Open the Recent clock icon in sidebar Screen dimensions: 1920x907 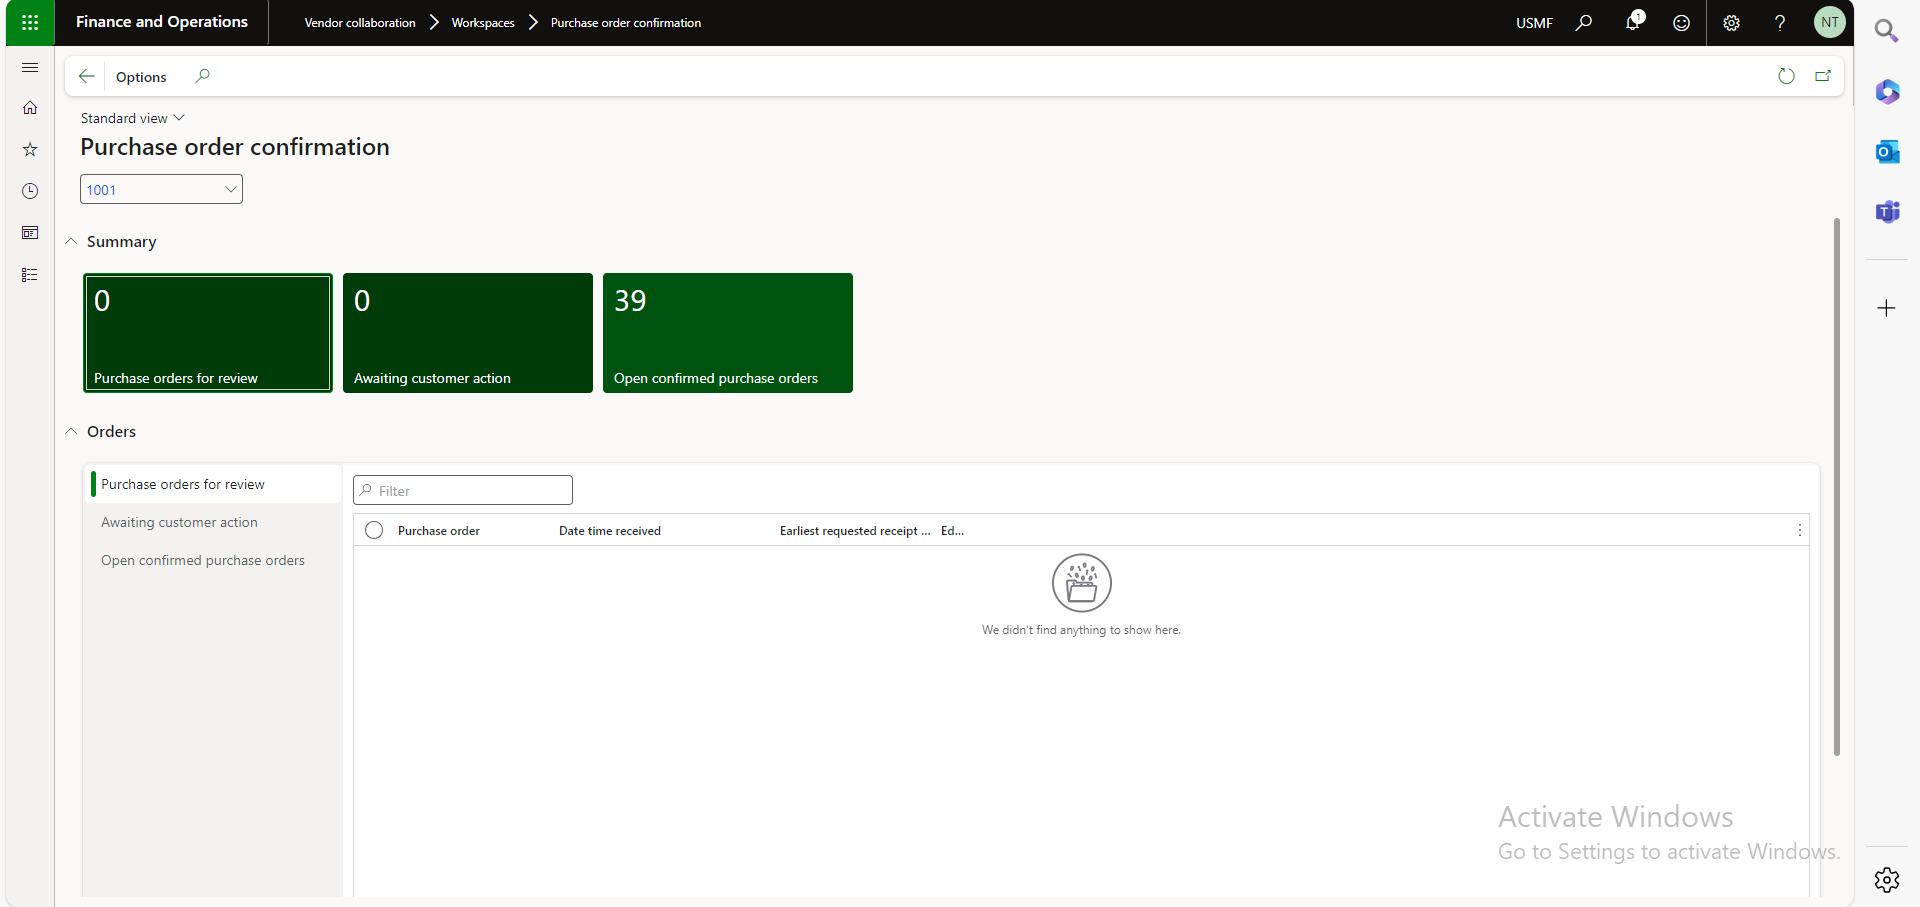pyautogui.click(x=30, y=191)
